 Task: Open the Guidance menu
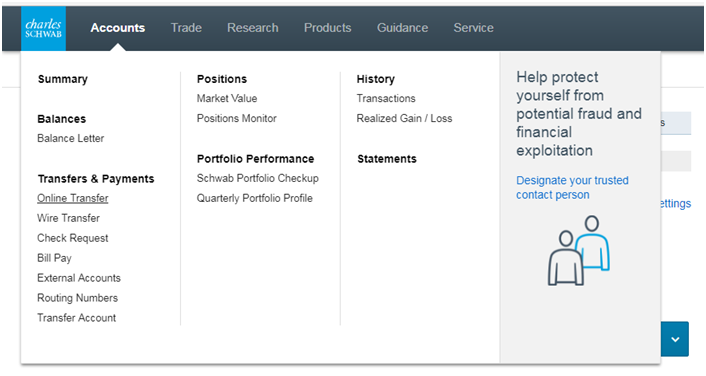click(x=402, y=28)
